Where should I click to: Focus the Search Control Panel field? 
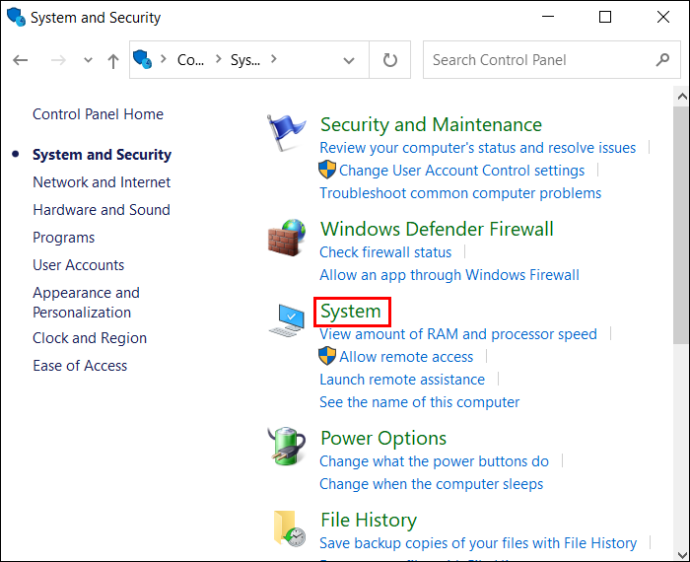(x=552, y=60)
